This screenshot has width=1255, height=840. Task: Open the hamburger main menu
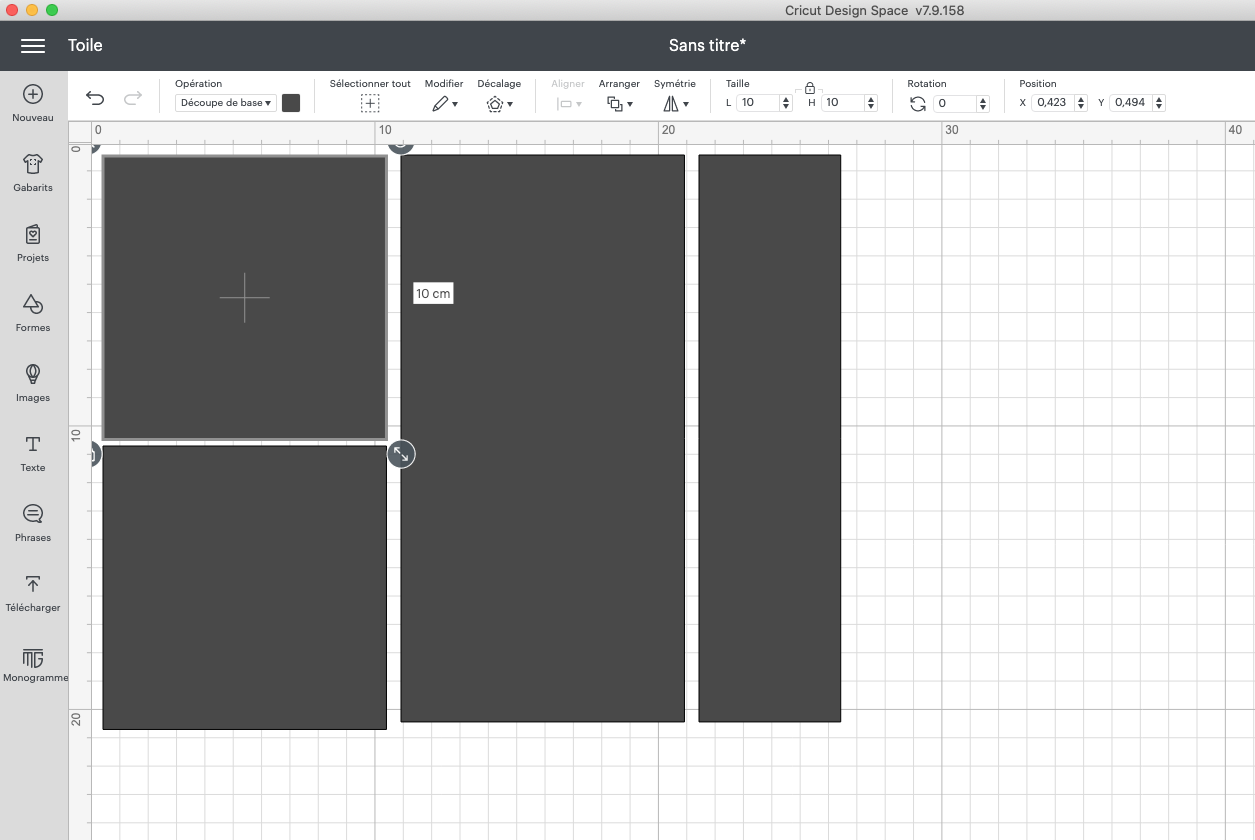click(33, 46)
